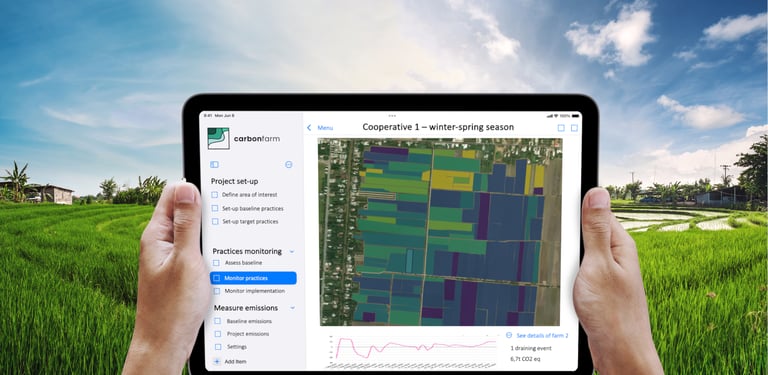Click the carbonfarm brand name text
This screenshot has height=375, width=768.
pyautogui.click(x=257, y=139)
